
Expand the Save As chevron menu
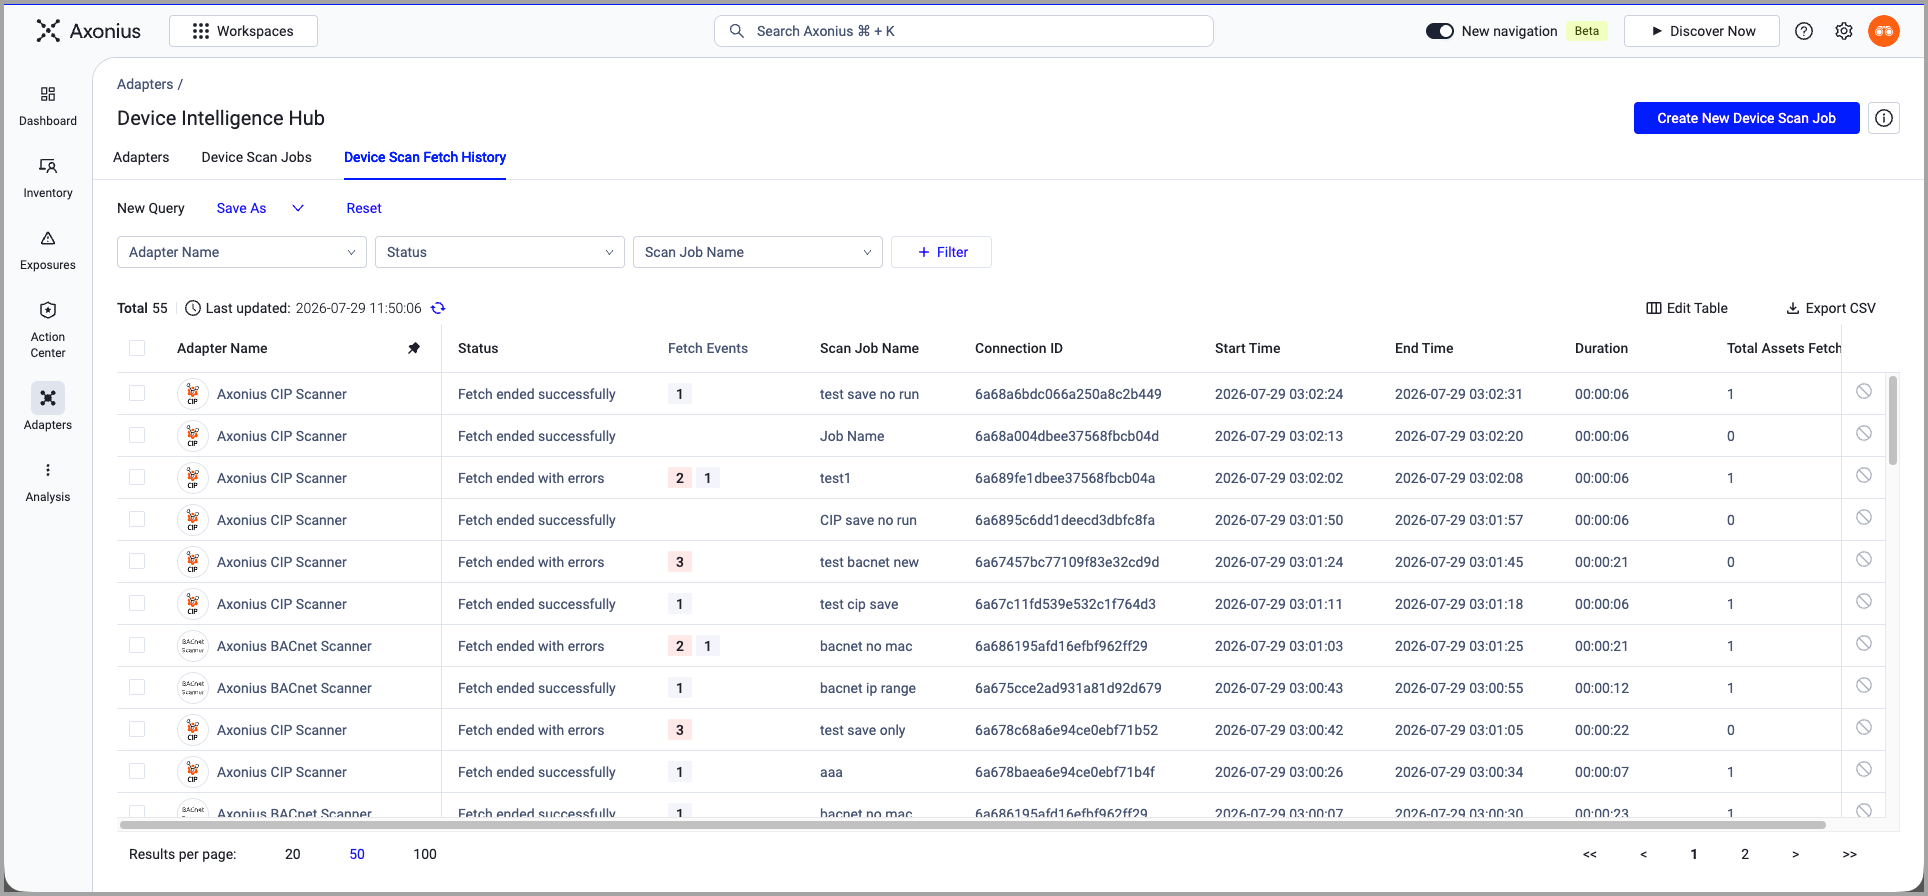(298, 208)
